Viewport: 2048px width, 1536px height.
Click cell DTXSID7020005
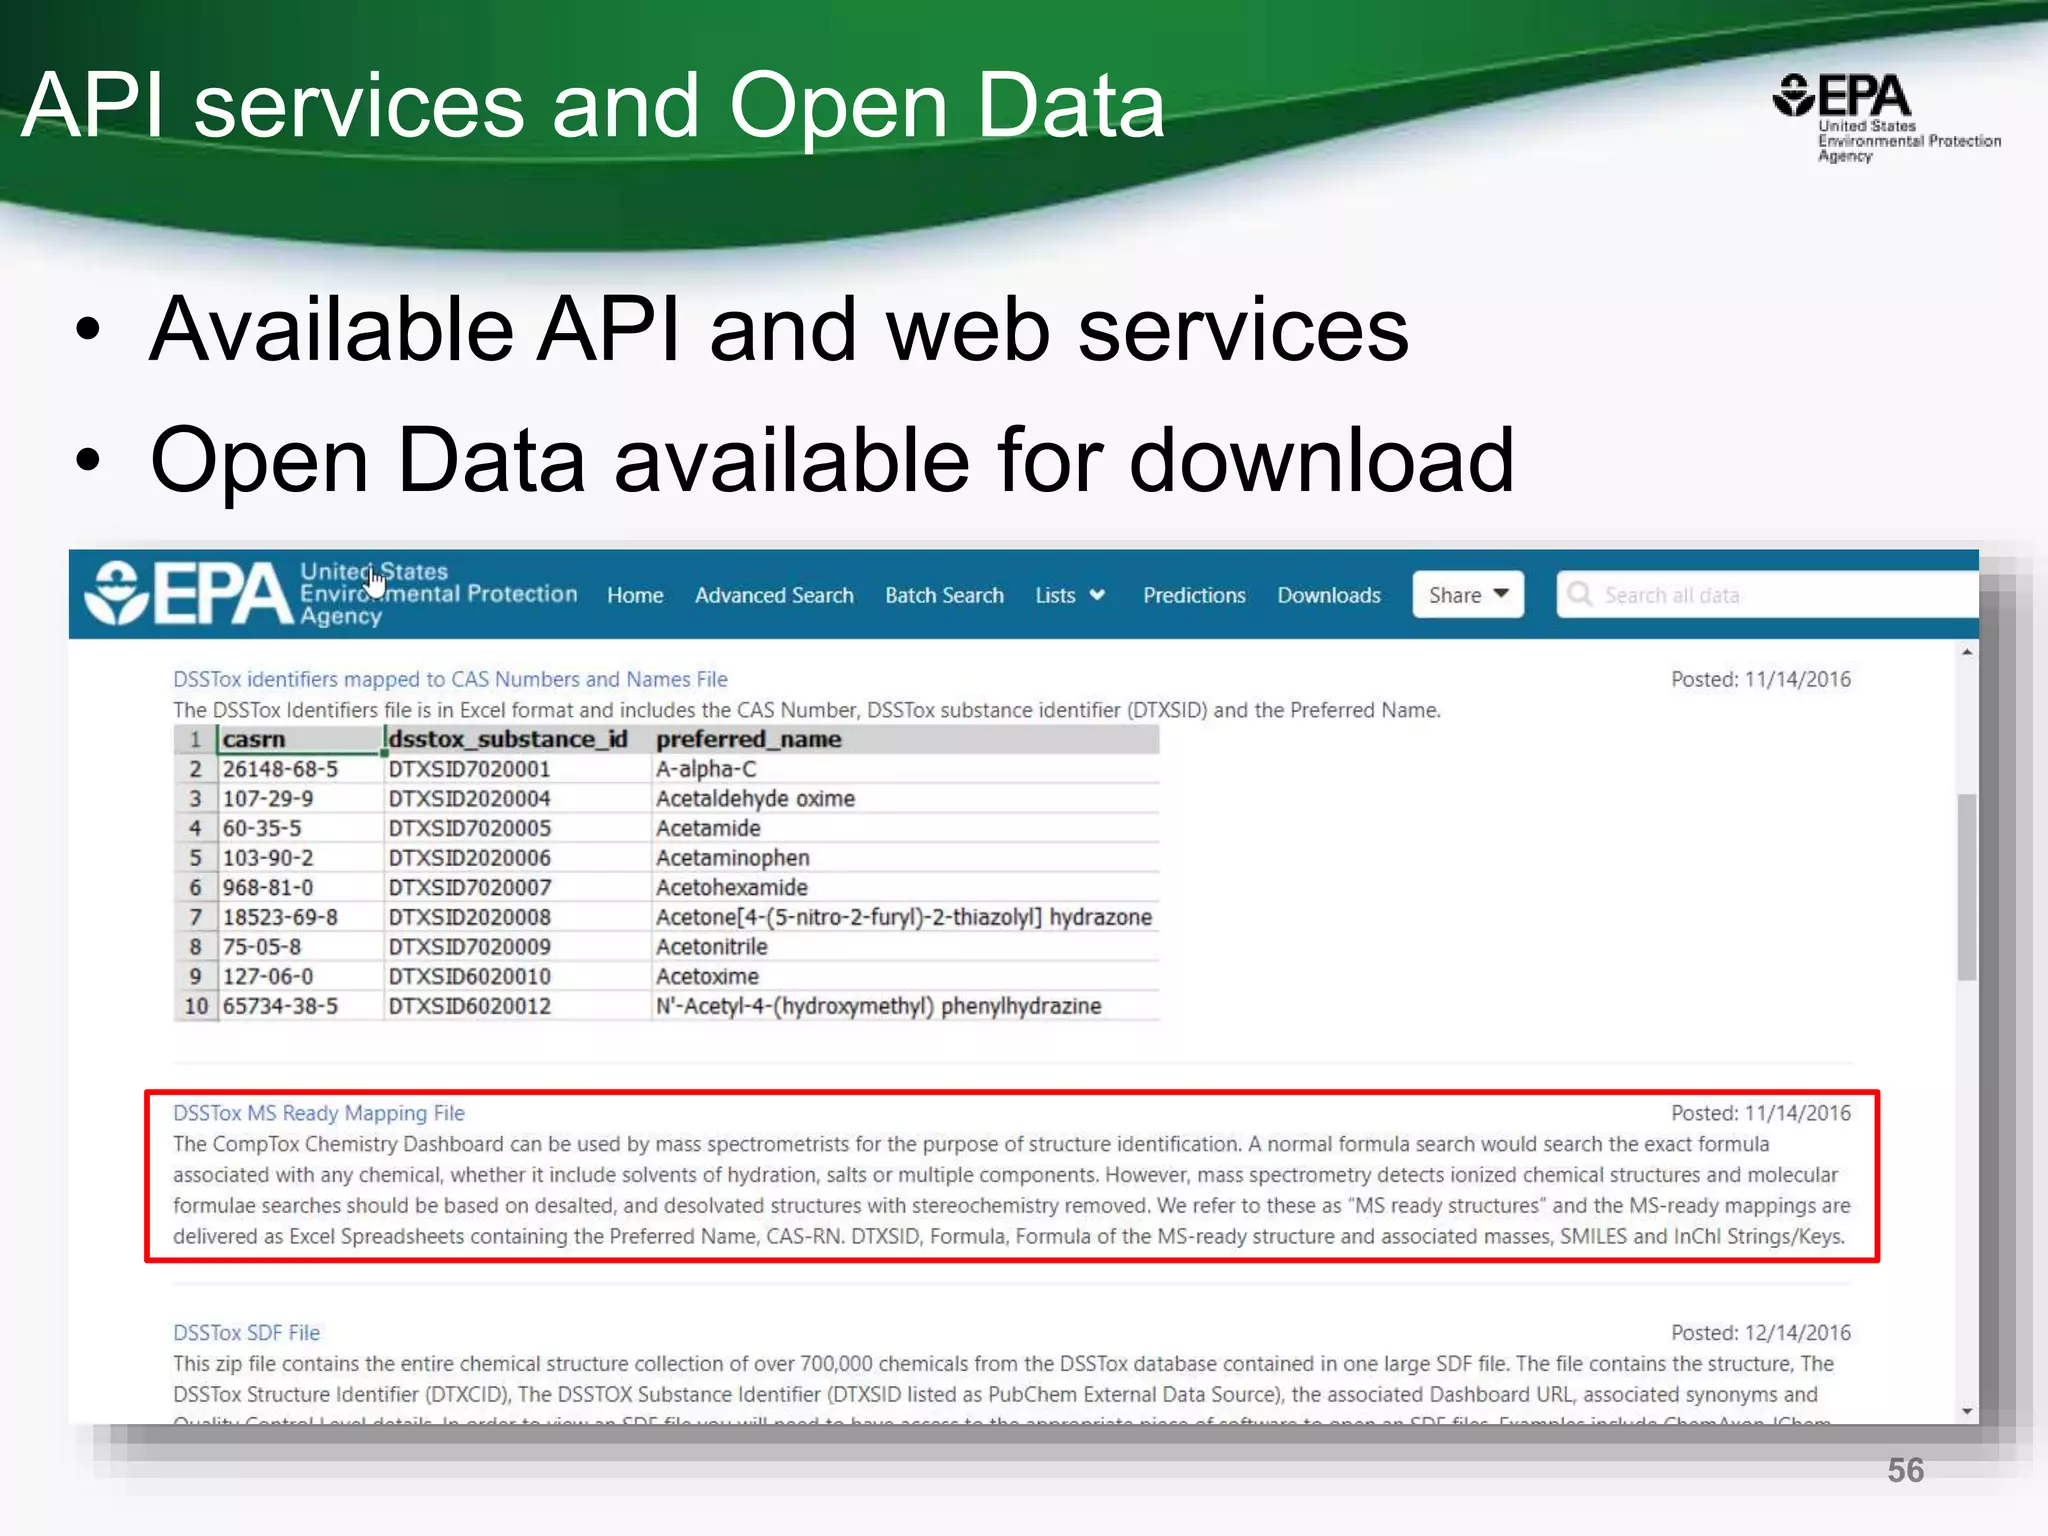coord(517,828)
